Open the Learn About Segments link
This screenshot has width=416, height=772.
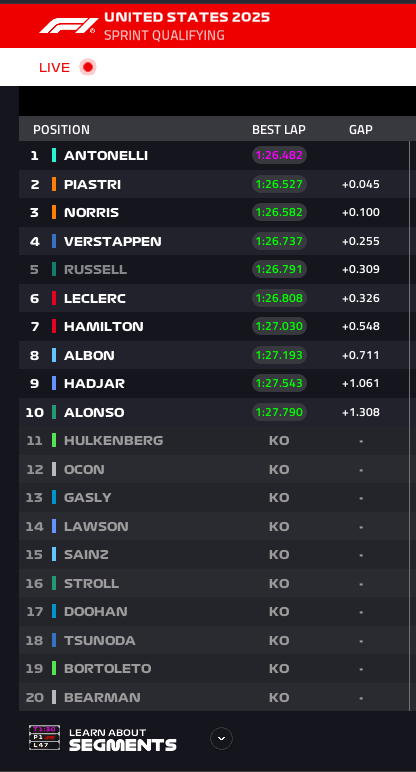123,740
